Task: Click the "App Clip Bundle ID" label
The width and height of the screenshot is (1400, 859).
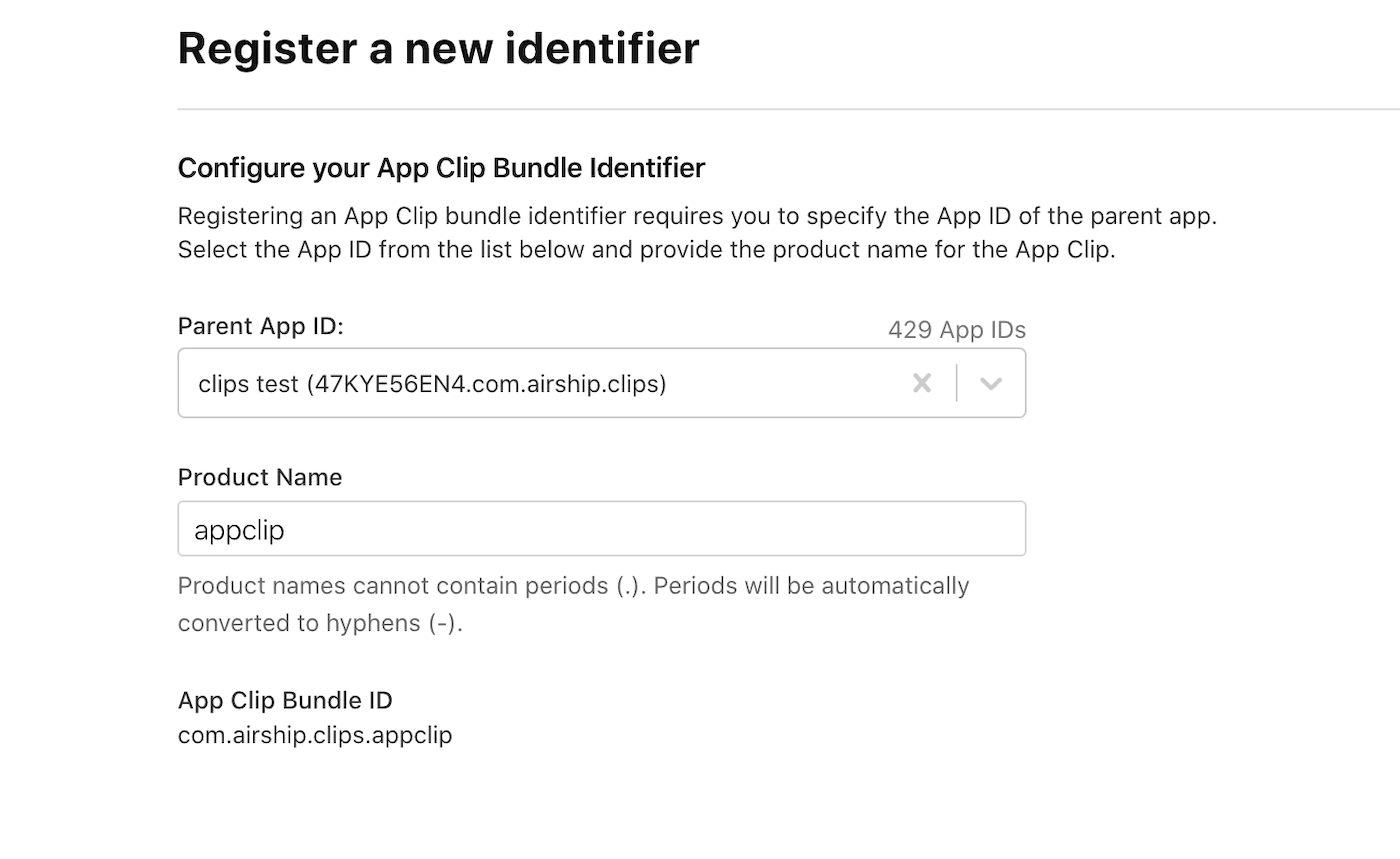Action: point(285,700)
